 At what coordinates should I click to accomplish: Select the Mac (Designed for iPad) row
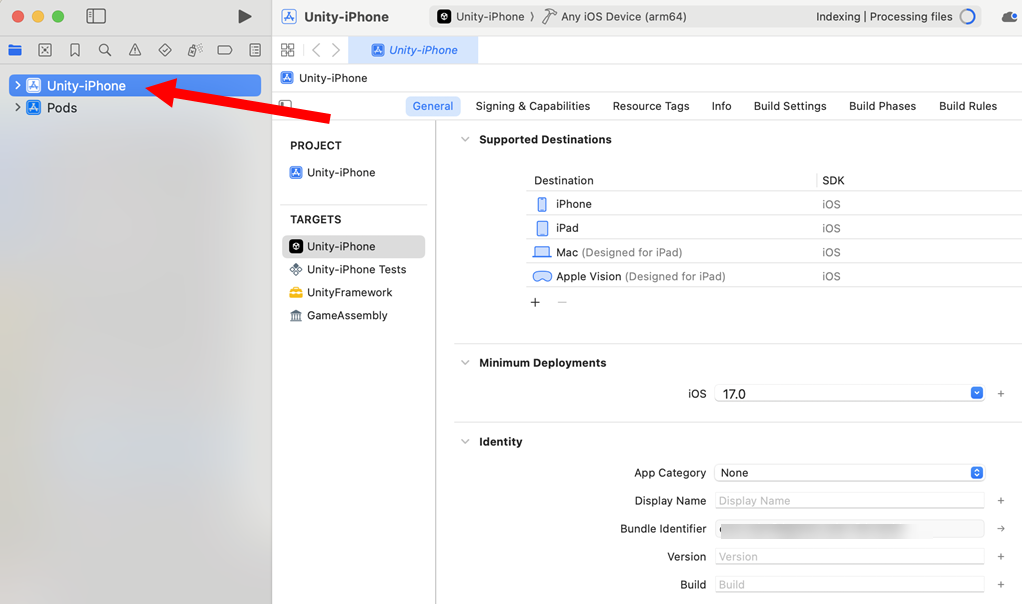coord(774,252)
